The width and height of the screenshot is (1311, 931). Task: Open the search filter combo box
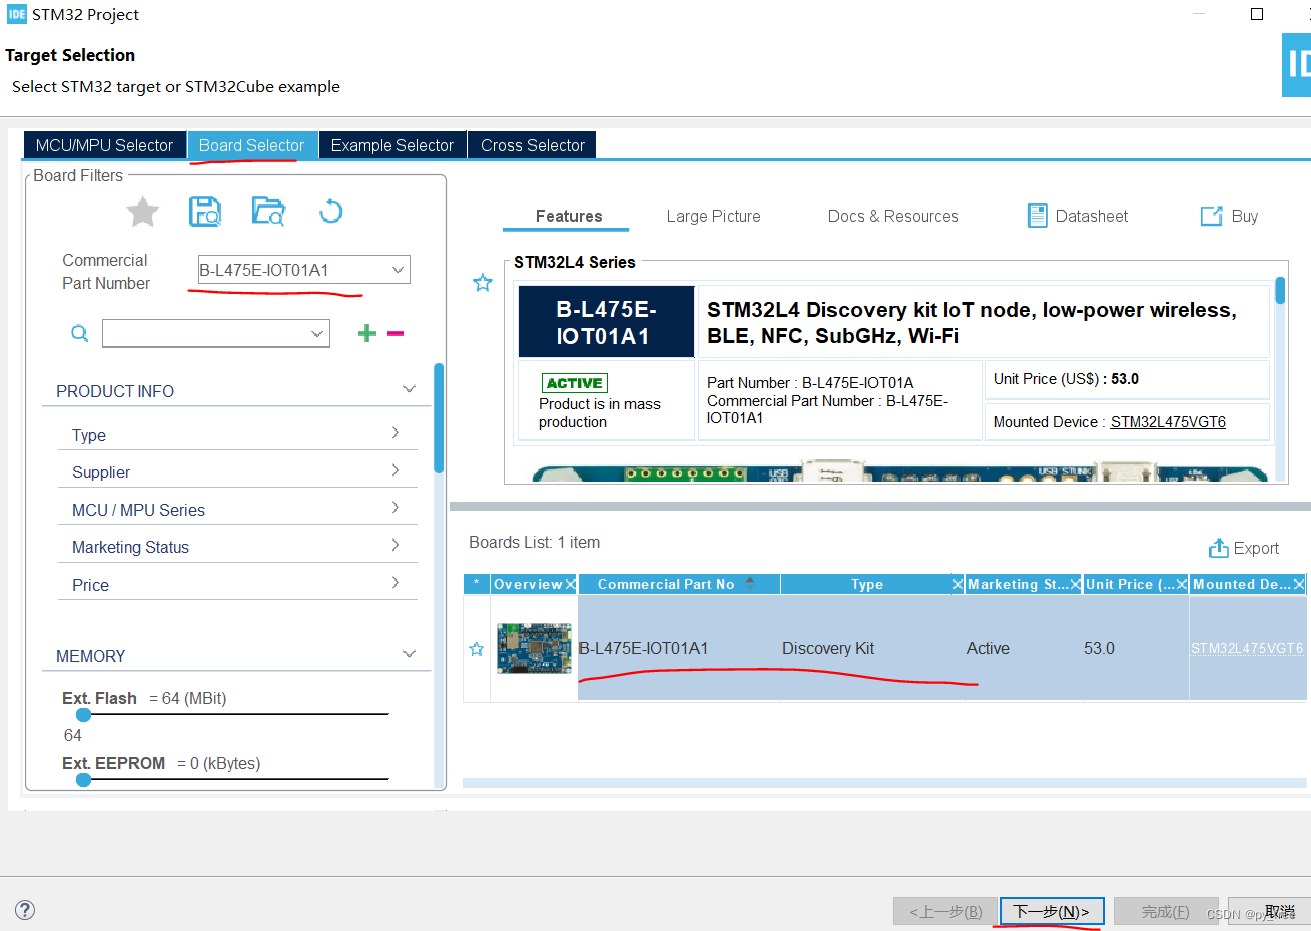[x=216, y=333]
